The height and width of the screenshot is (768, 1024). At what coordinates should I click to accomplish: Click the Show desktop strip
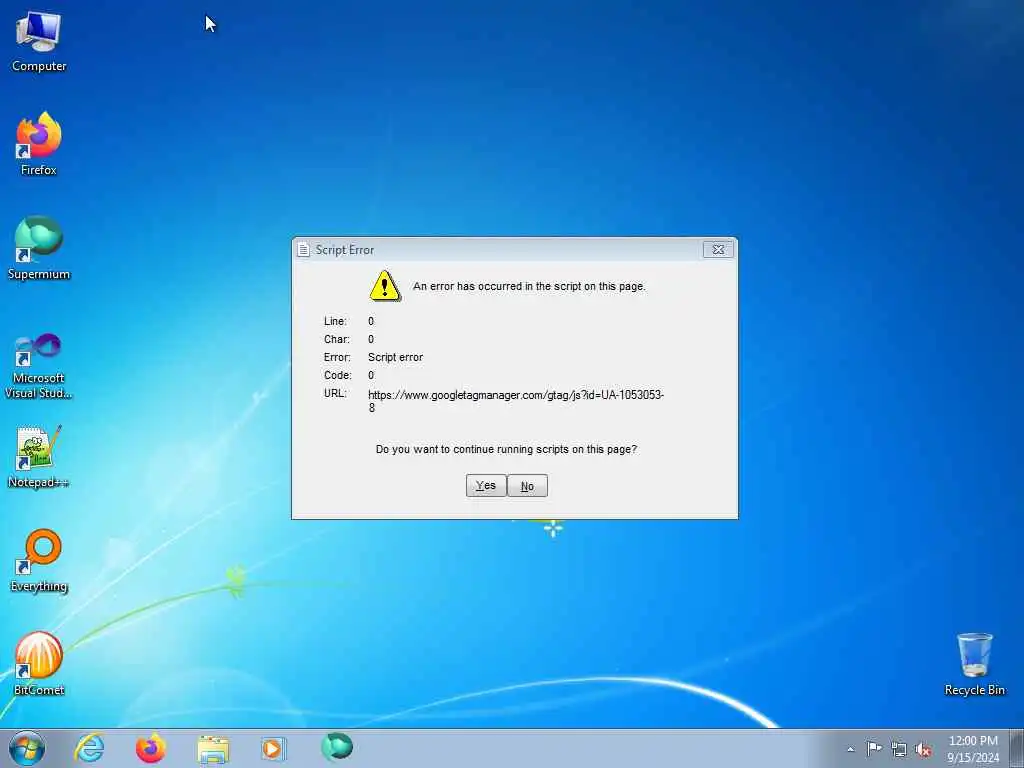tap(1017, 748)
